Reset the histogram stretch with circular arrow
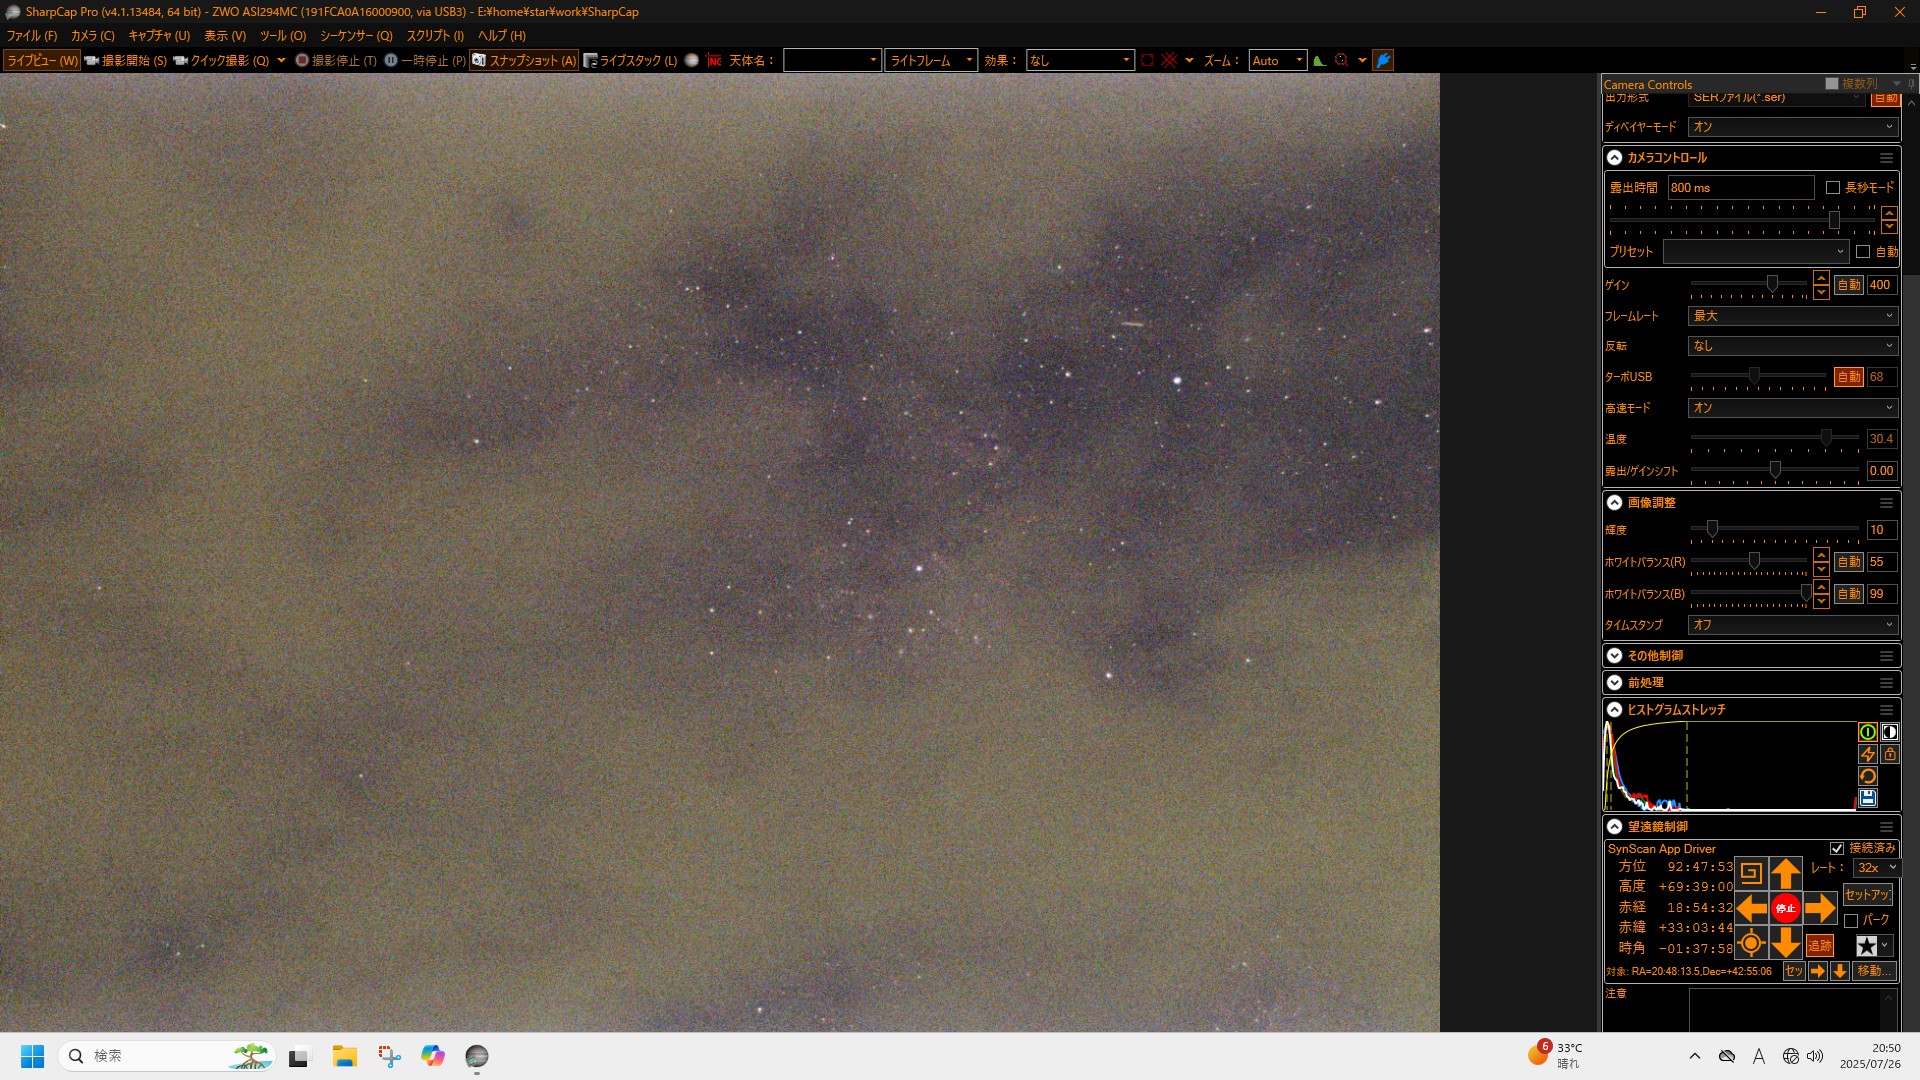 1867,777
